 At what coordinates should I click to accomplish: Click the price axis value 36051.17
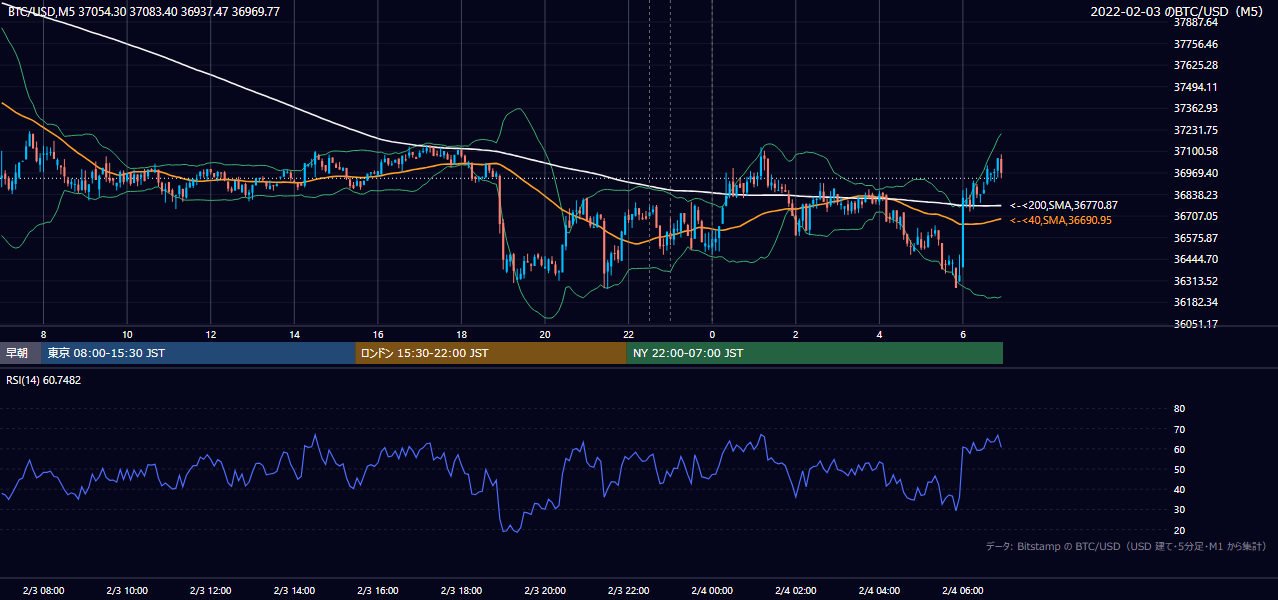(x=1196, y=324)
